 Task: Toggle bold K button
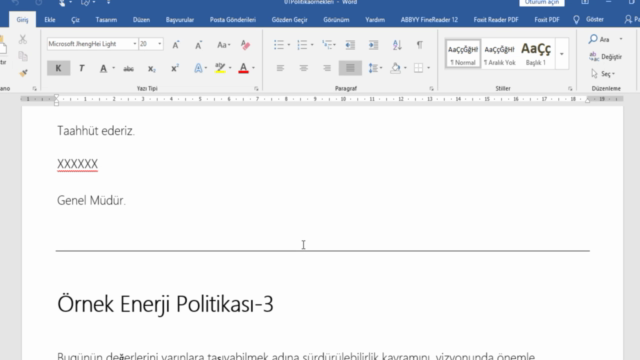pos(58,68)
